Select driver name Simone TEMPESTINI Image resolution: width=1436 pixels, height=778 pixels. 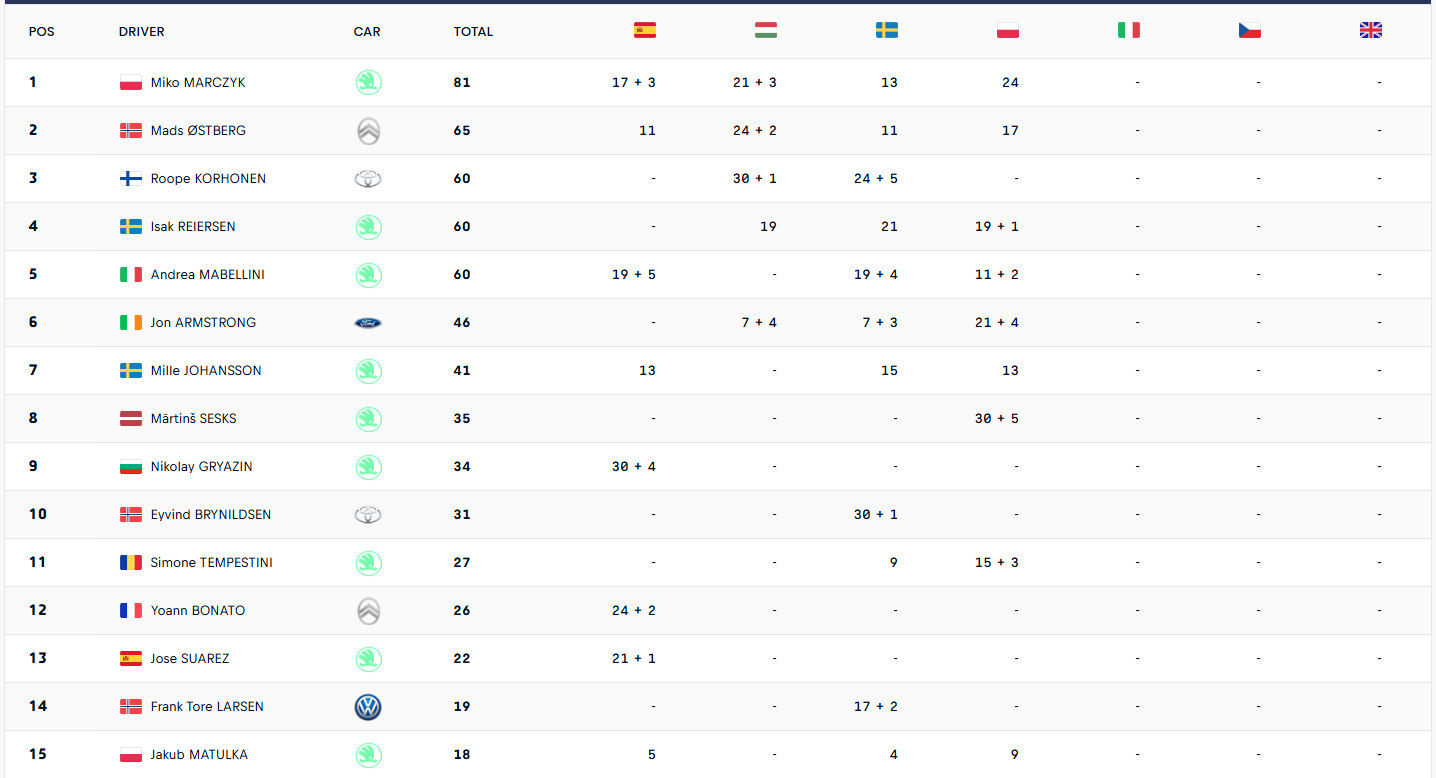click(211, 563)
